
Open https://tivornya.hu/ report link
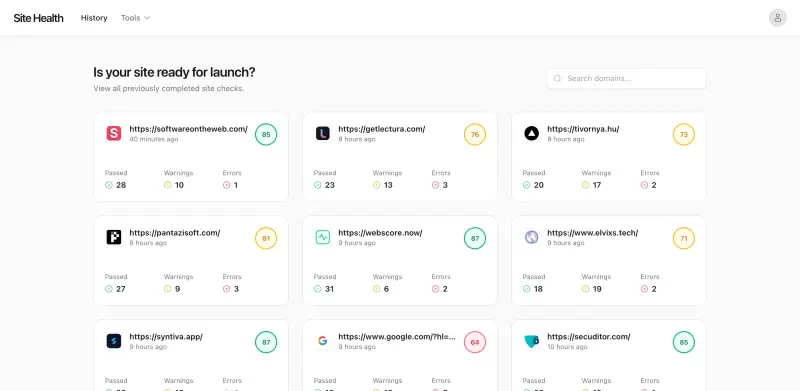[x=583, y=129]
